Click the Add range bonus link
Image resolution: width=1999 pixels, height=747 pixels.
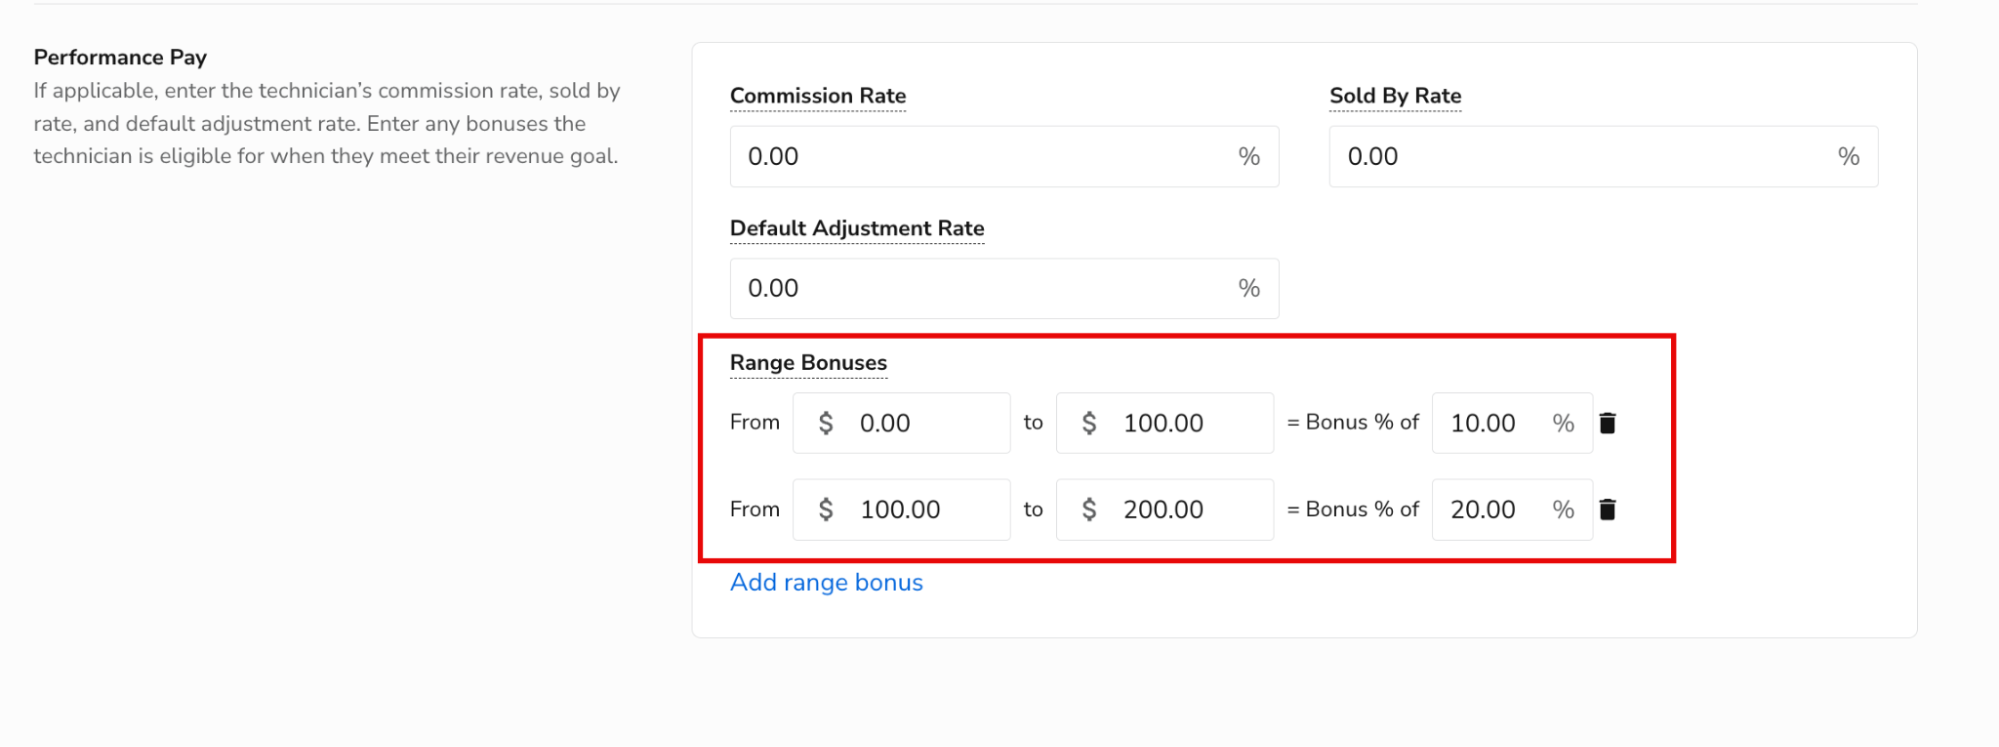[826, 582]
